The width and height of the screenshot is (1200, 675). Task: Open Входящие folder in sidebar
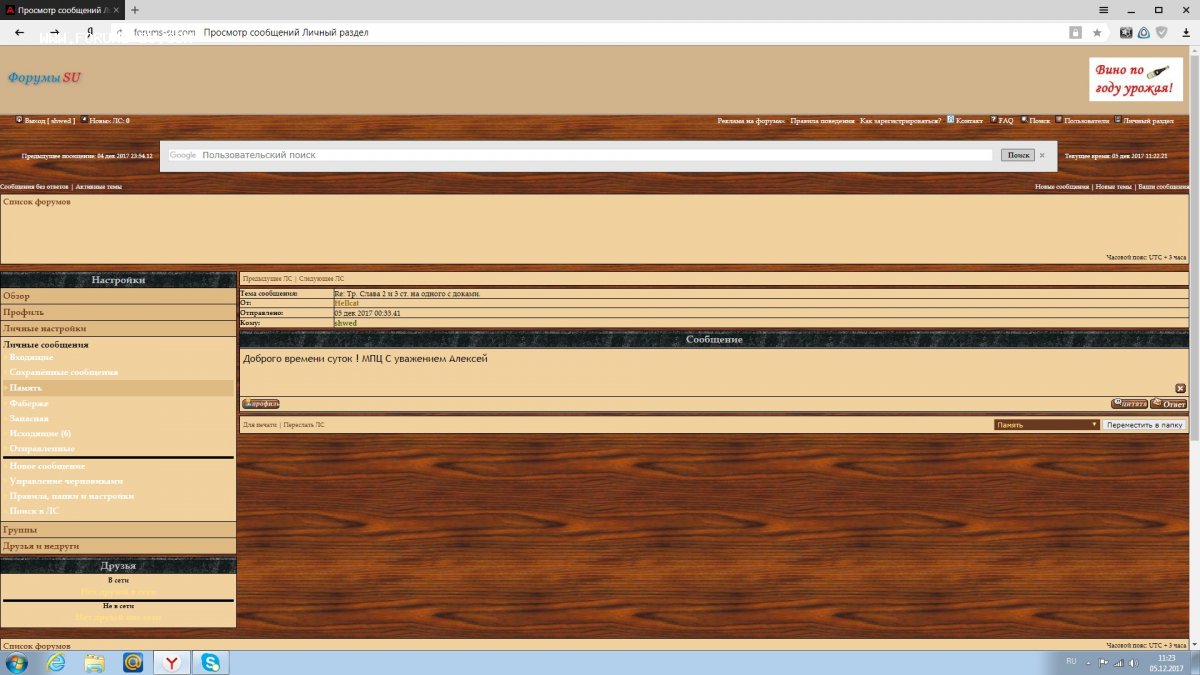pyautogui.click(x=31, y=357)
